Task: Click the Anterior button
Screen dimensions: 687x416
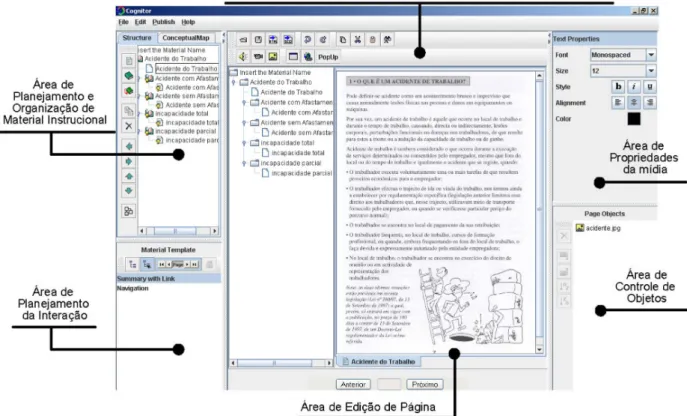Action: 353,384
